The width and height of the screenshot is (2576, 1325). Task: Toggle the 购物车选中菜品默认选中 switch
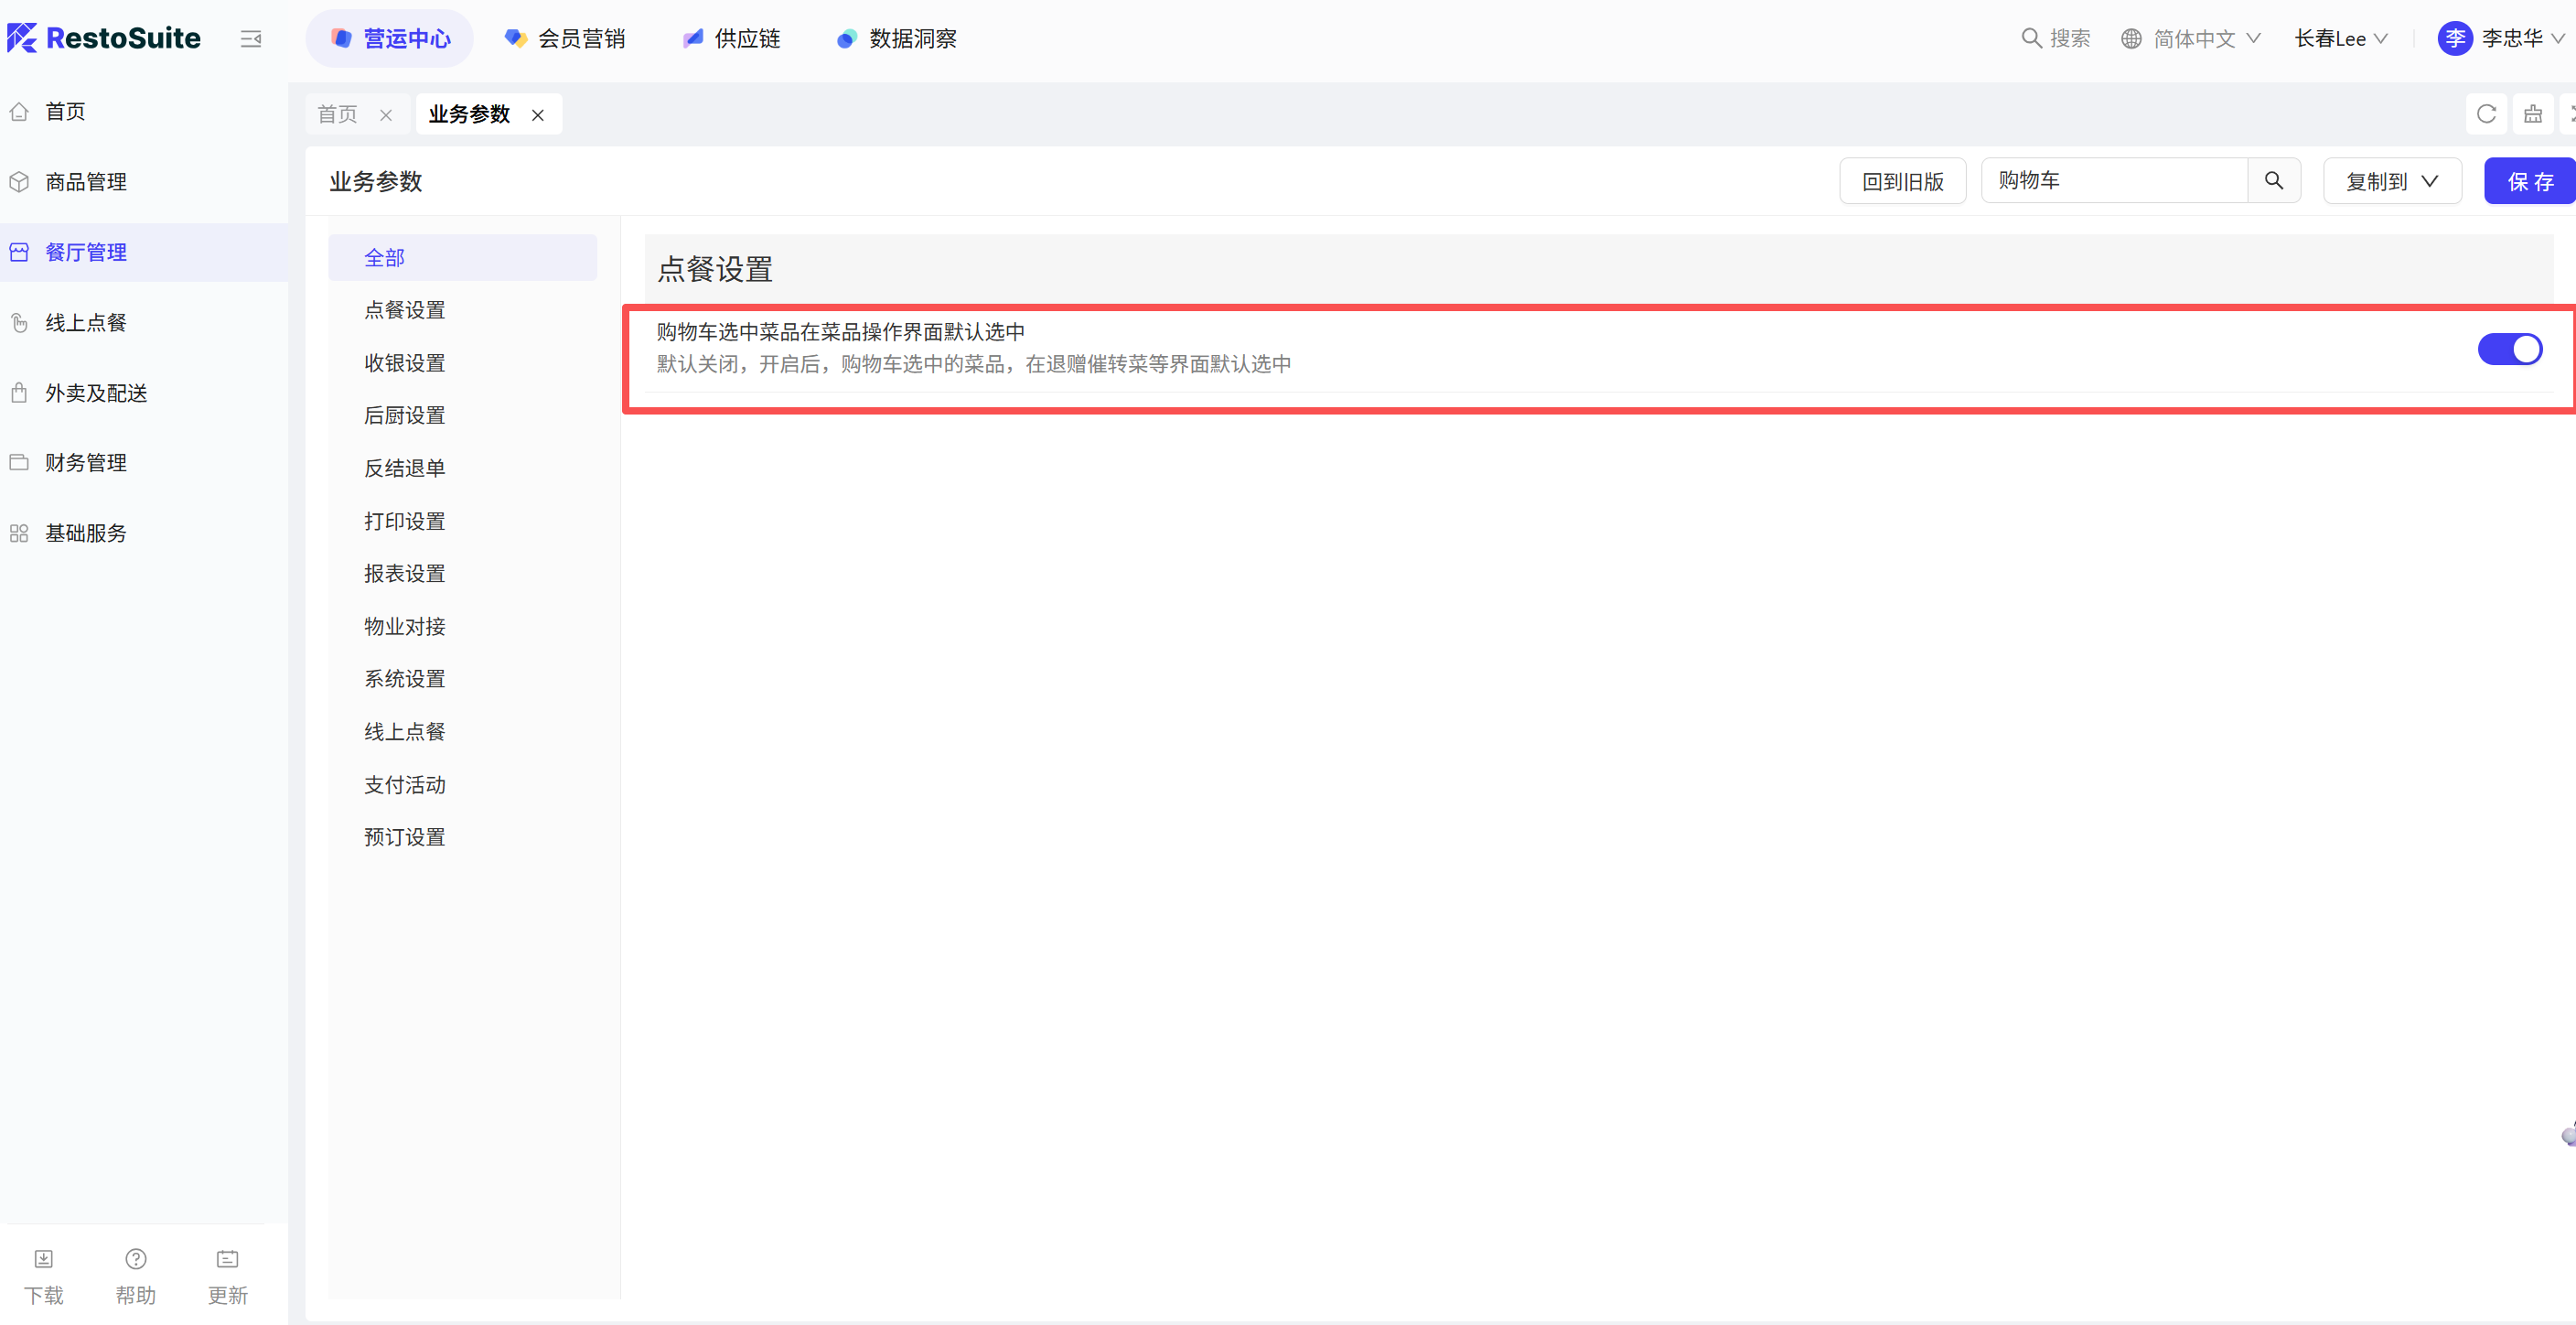(x=2509, y=349)
